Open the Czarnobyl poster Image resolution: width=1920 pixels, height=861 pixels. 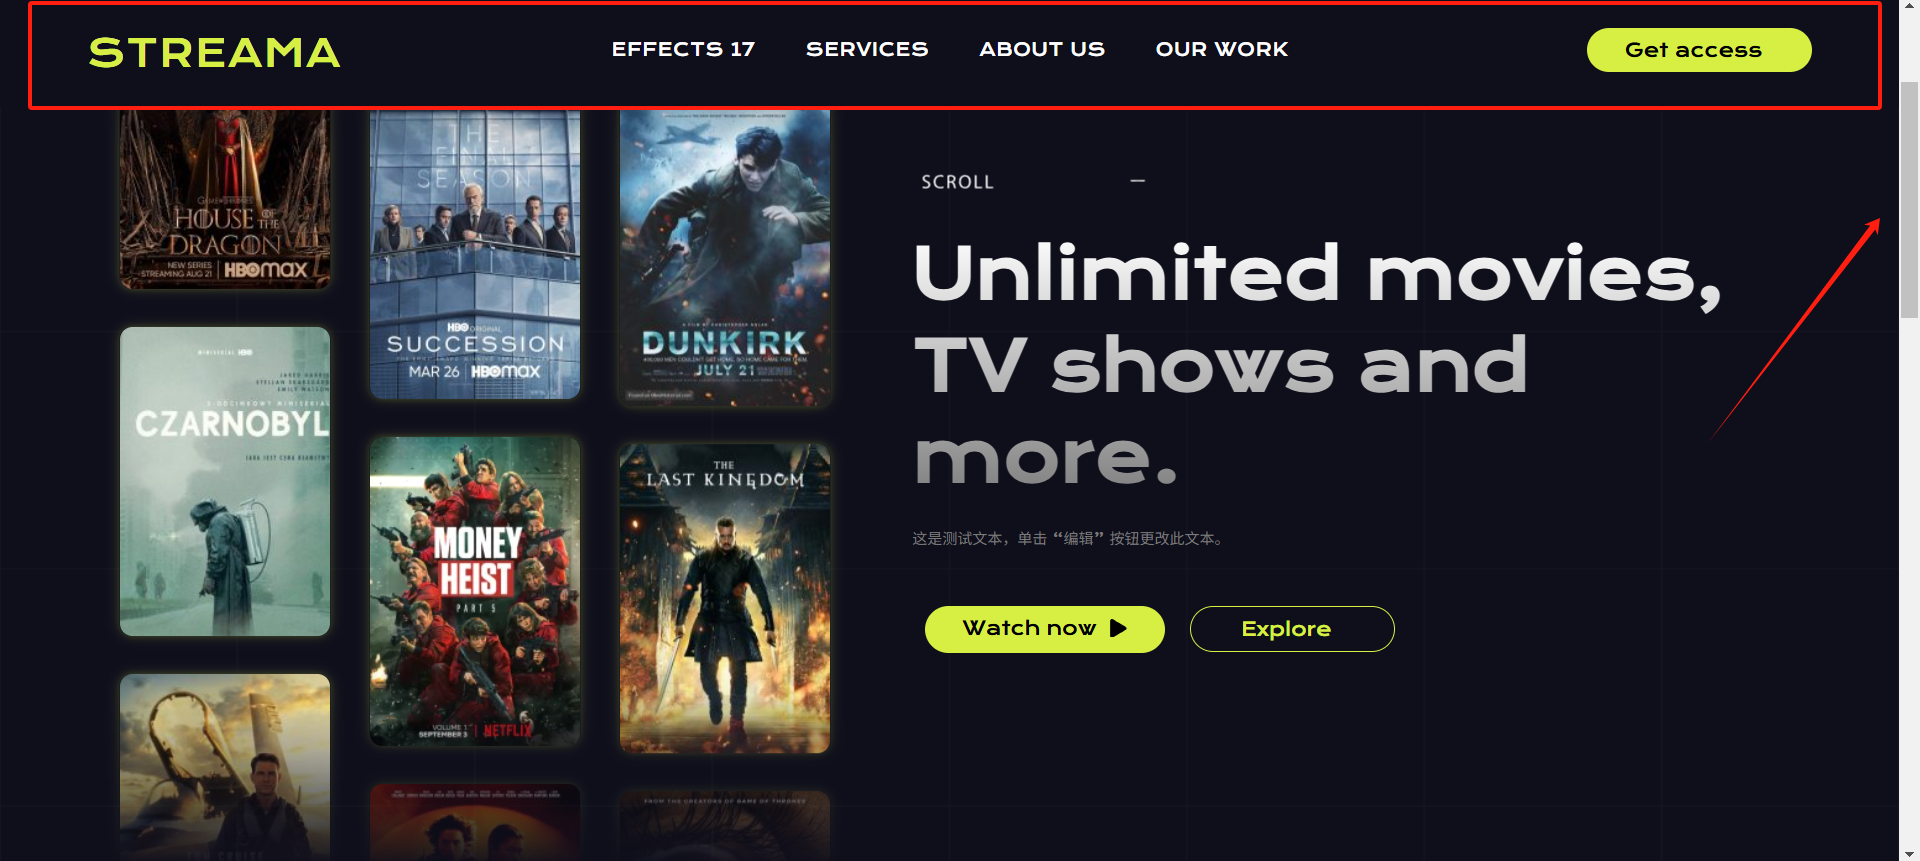point(225,481)
